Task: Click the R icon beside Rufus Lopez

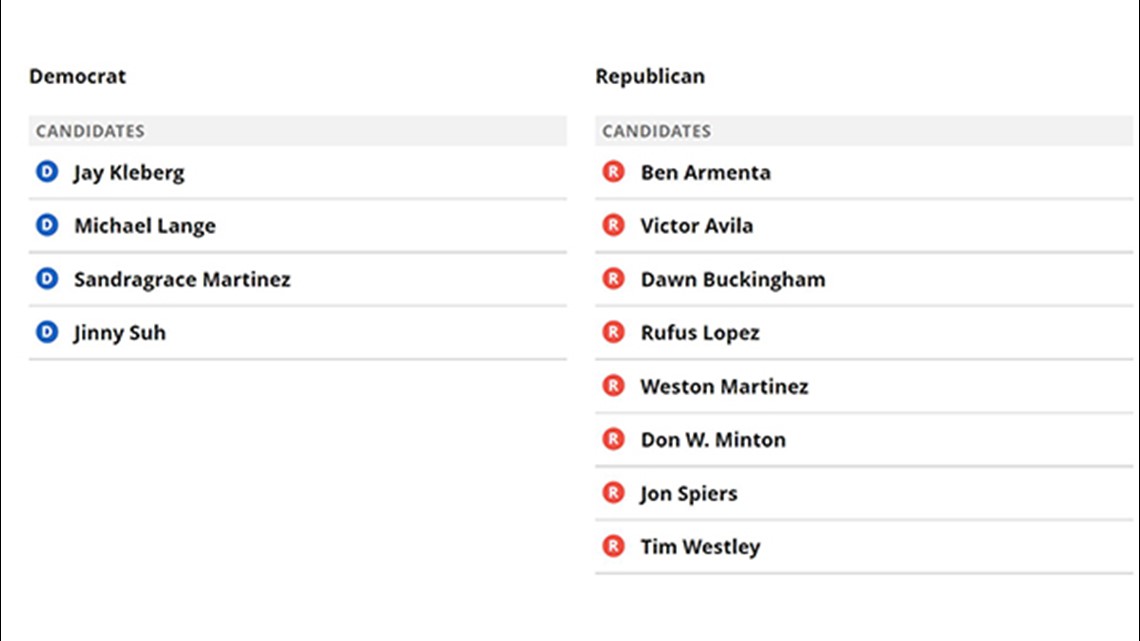Action: tap(614, 332)
